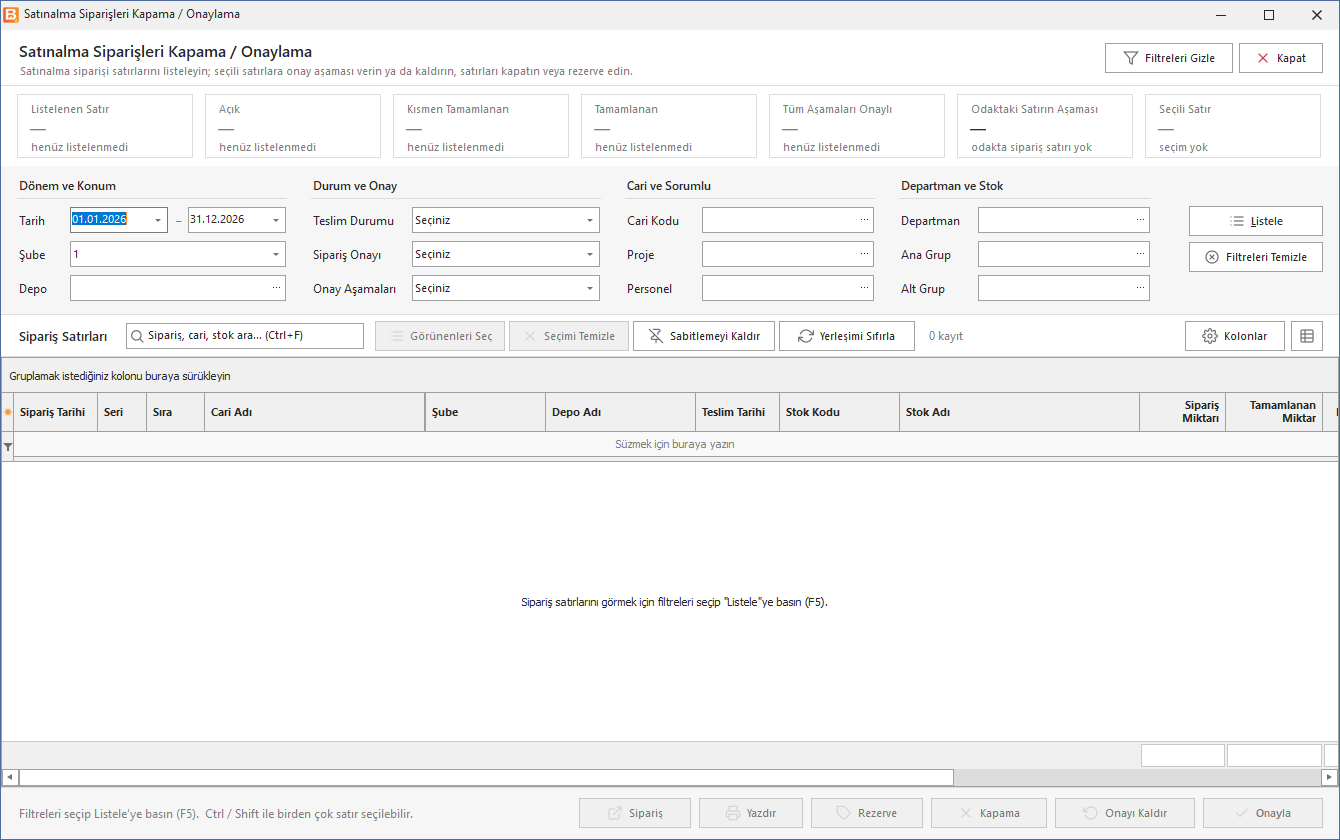Open end date 31.12.2026 dropdown

pyautogui.click(x=276, y=220)
